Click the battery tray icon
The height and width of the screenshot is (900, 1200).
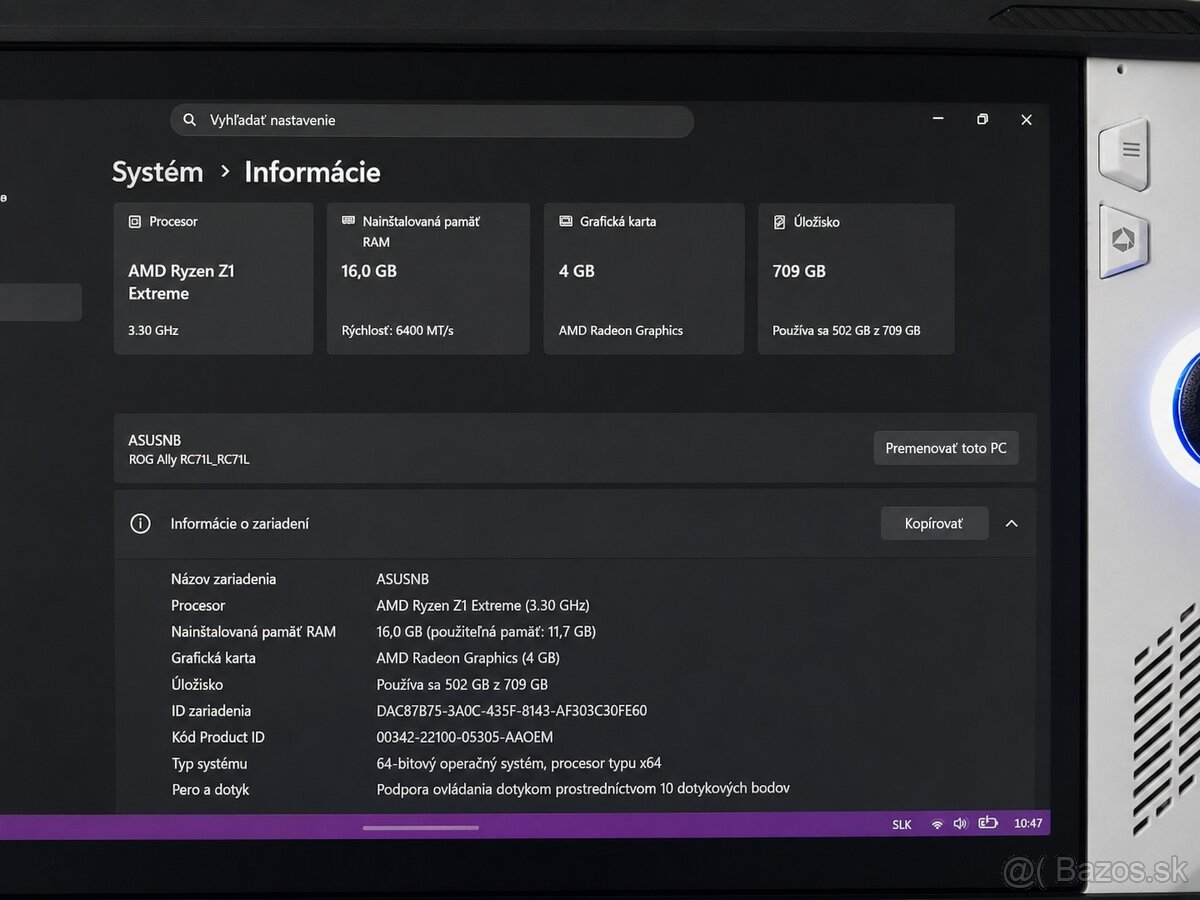[x=988, y=823]
